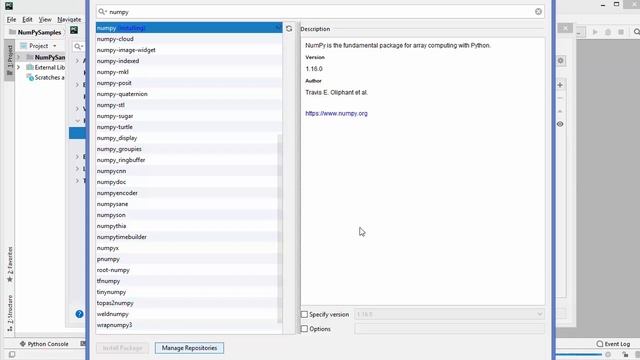The width and height of the screenshot is (640, 360).
Task: Click the 1: Project side tab
Action: tap(10, 60)
